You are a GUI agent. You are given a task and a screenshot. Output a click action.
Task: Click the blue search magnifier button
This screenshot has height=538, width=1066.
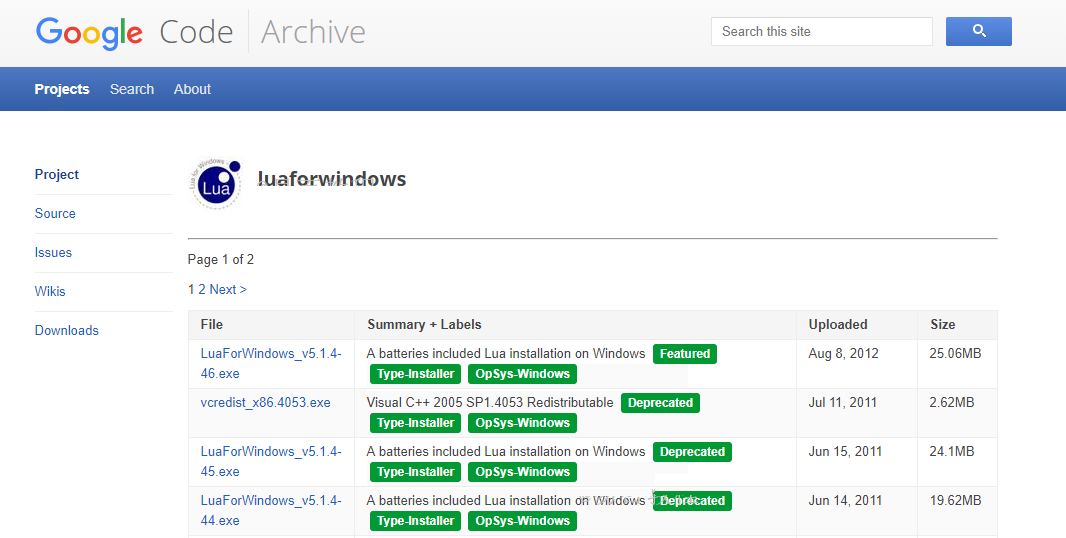tap(978, 31)
